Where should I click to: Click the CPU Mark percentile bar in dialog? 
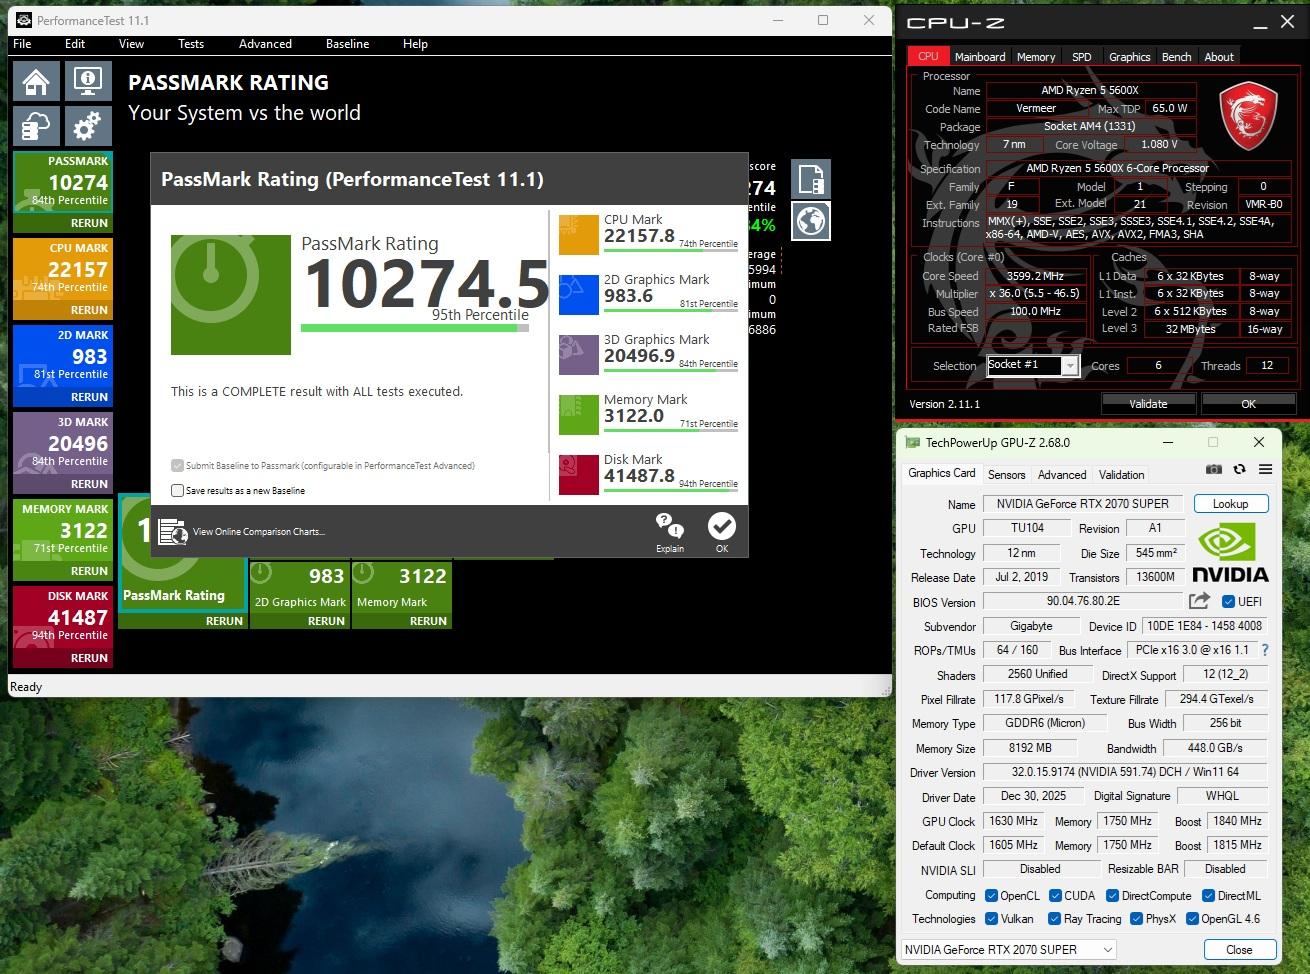[671, 251]
